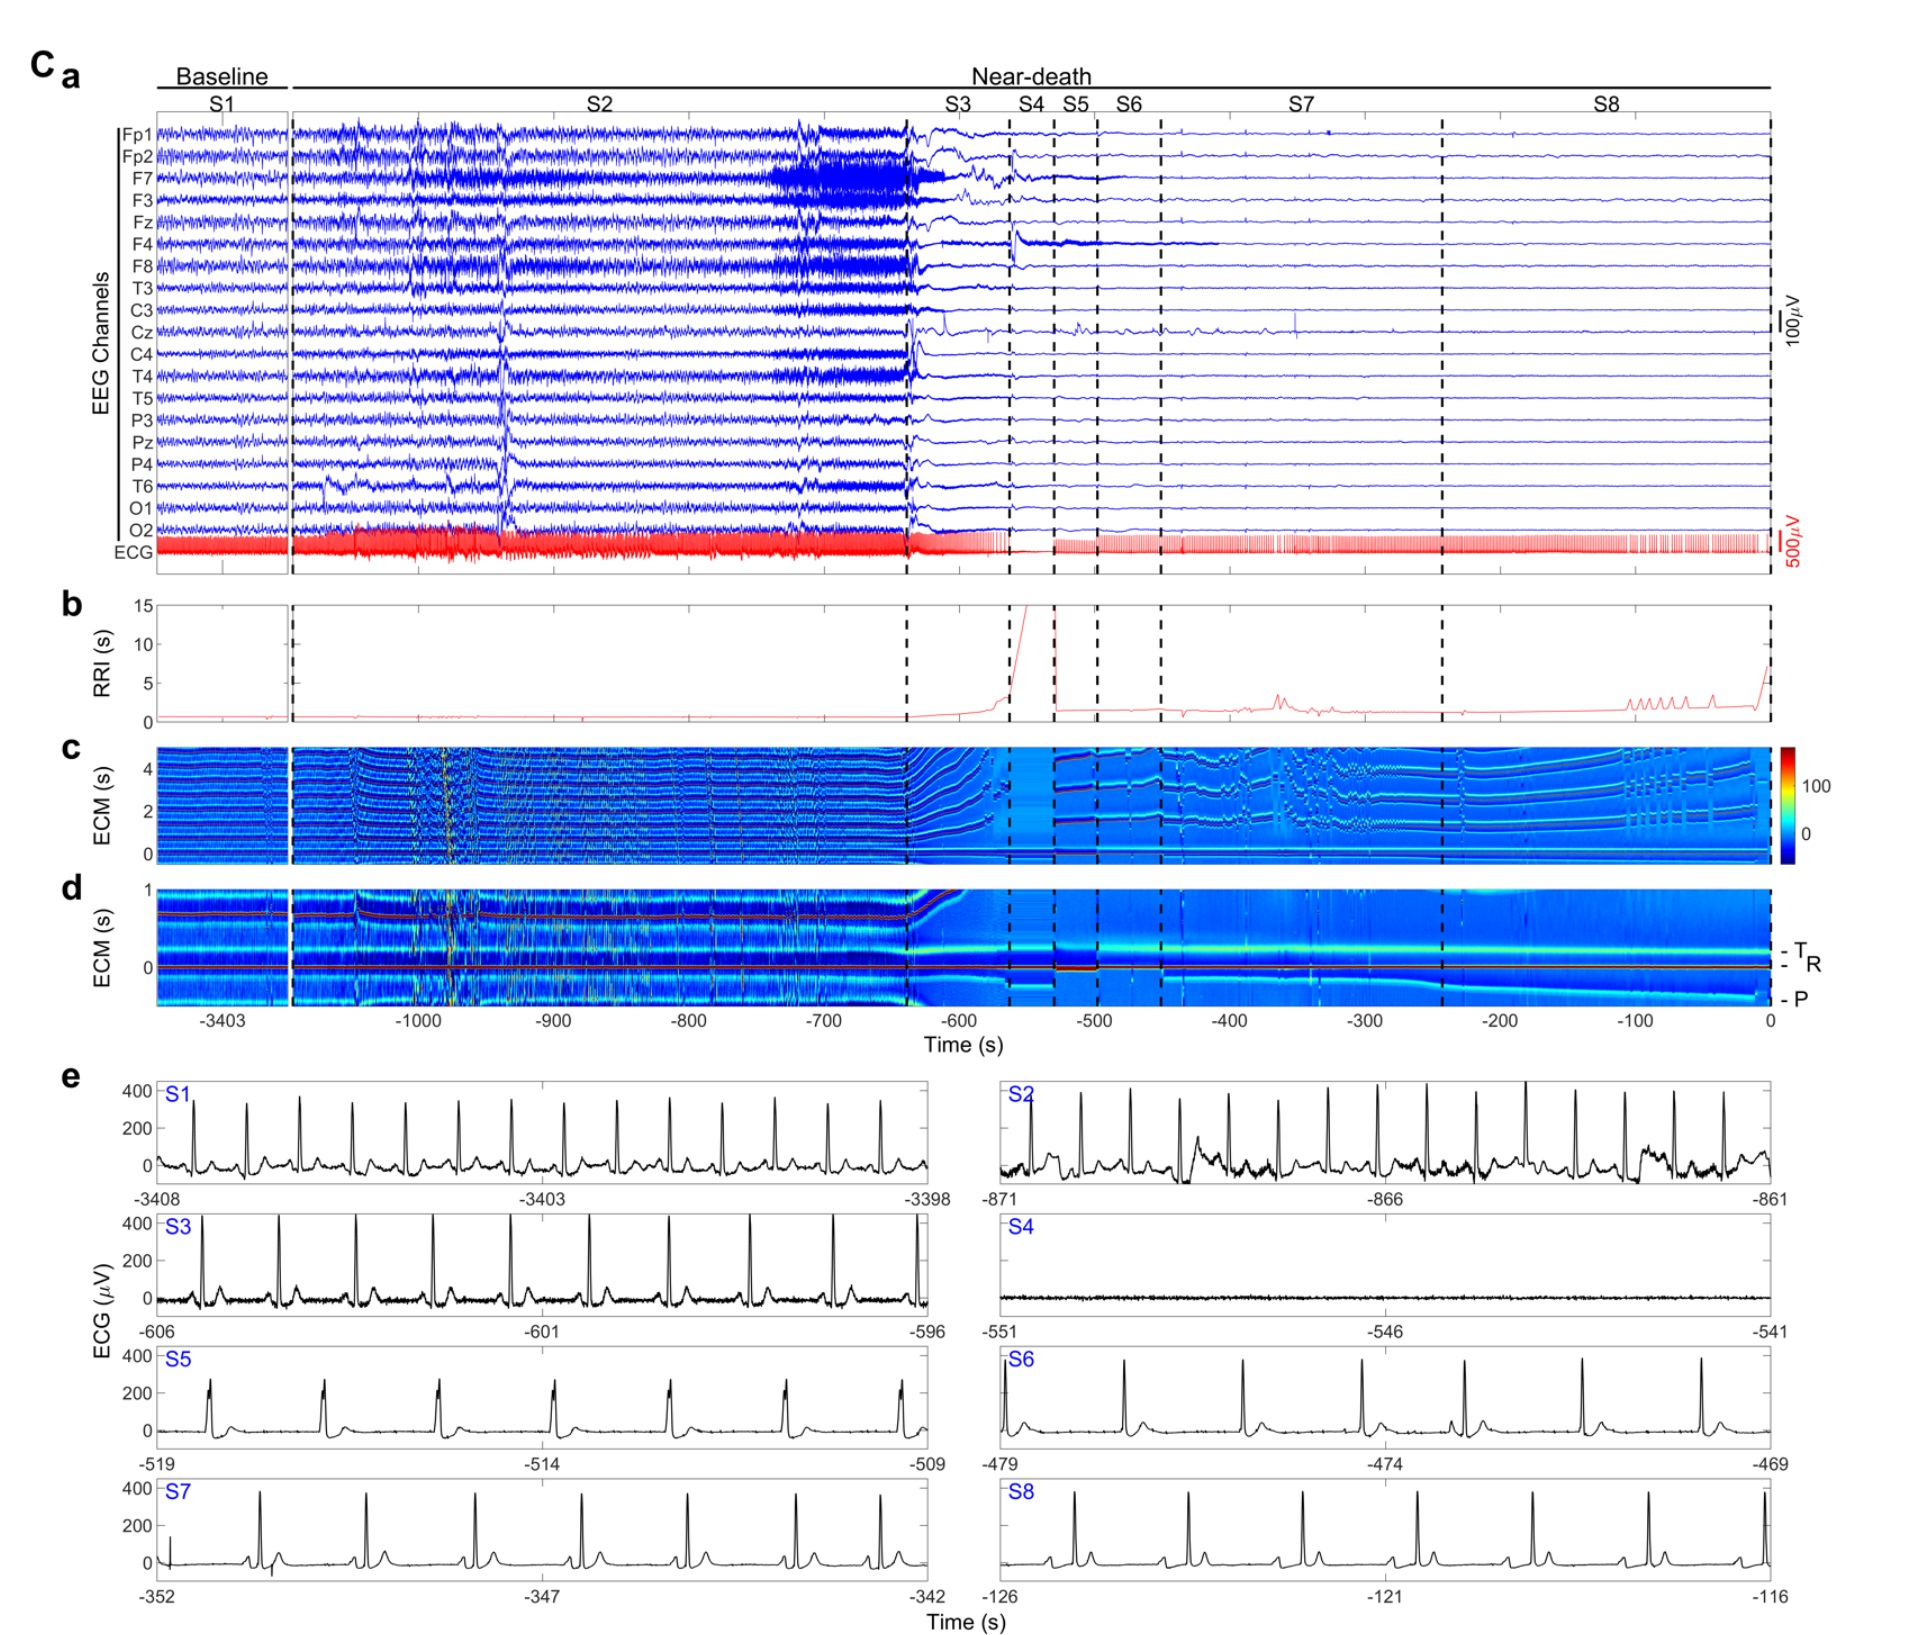Viewport: 1908px width, 1635px height.
Task: Click the RRI (s) y-axis label
Action: 102,663
